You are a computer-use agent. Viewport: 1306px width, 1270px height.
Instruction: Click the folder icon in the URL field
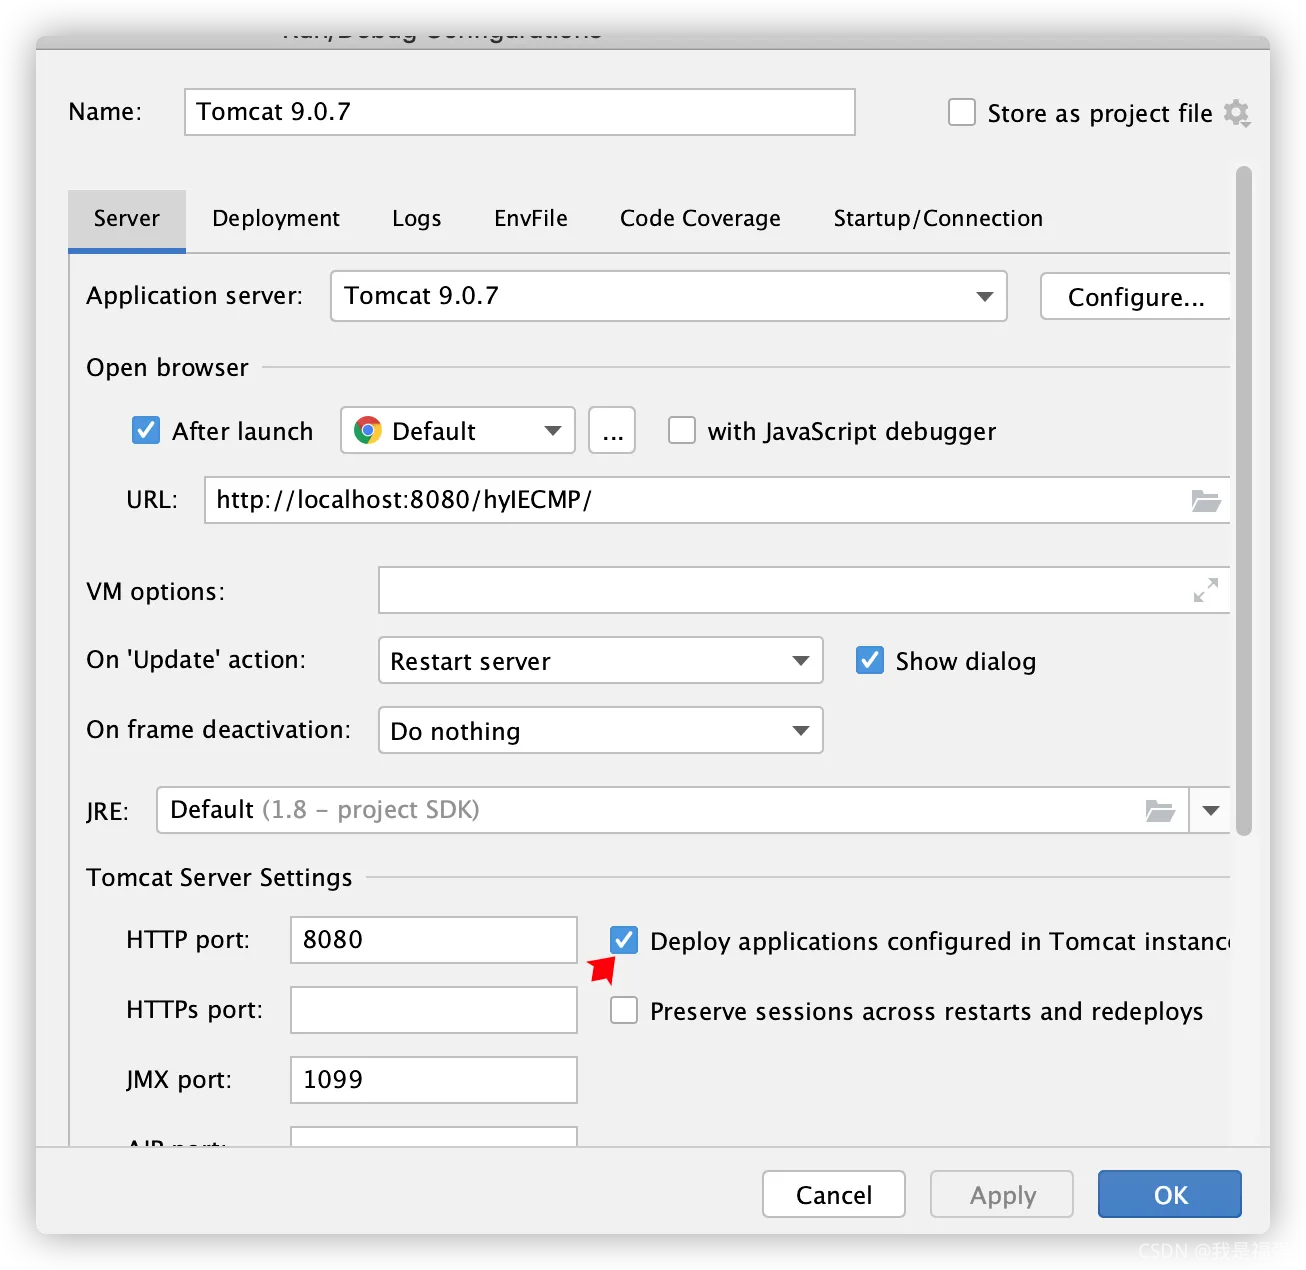[x=1206, y=501]
